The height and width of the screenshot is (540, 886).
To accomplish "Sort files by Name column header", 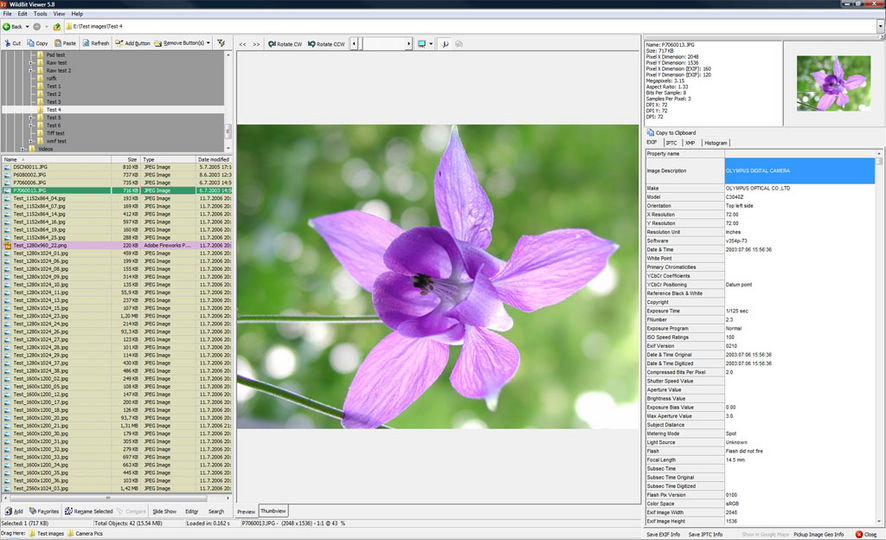I will click(57, 160).
